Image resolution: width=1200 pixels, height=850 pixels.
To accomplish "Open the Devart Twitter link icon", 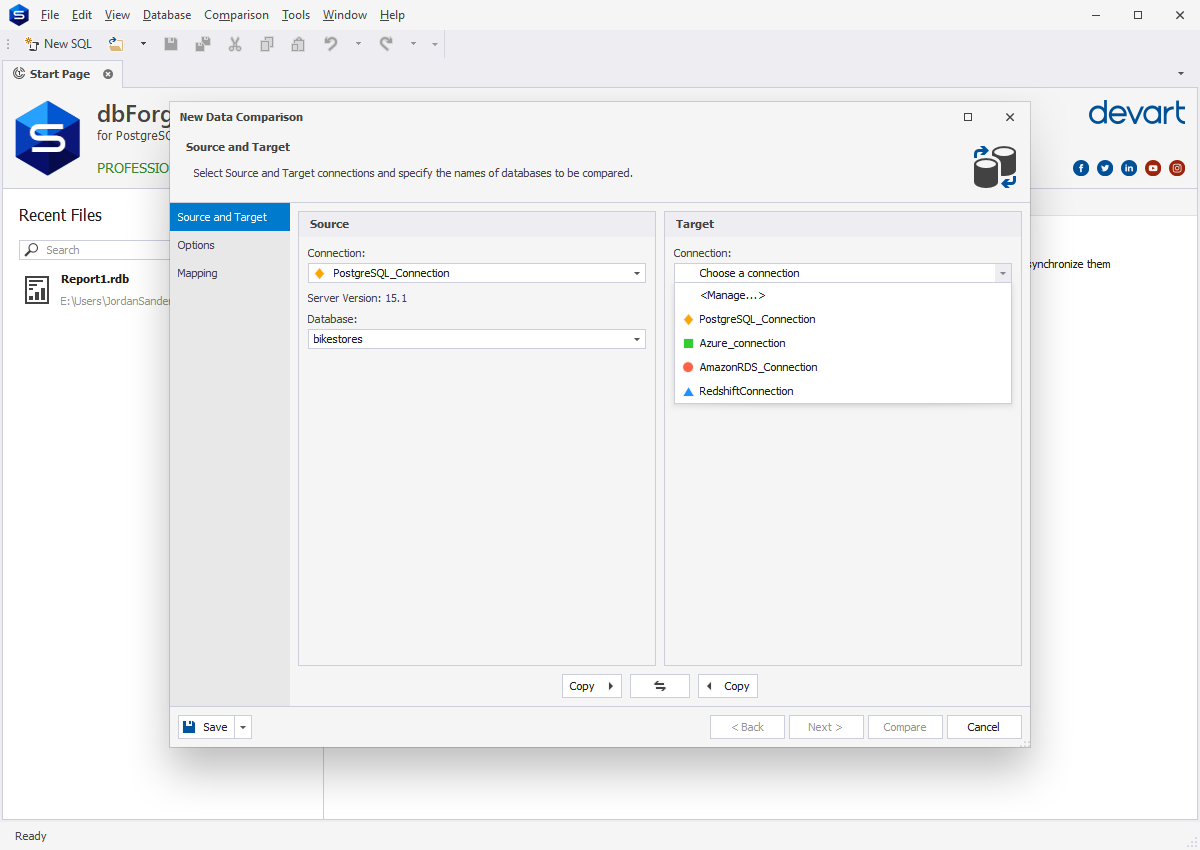I will coord(1105,168).
